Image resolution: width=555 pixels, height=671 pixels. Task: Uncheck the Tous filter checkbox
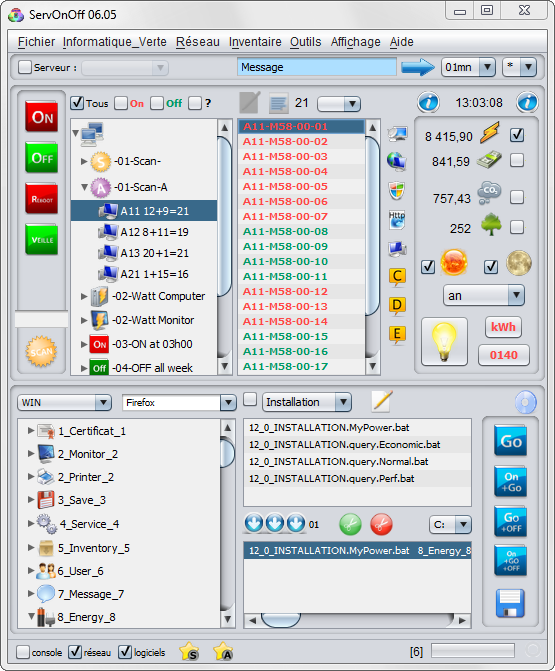tap(77, 103)
